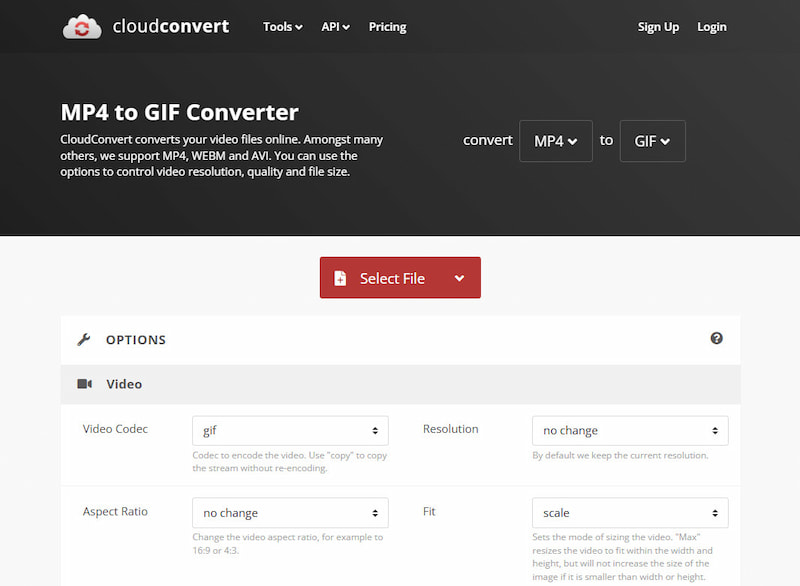800x586 pixels.
Task: Click the 'By default we keep the current resolution' hint
Action: pyautogui.click(x=620, y=455)
